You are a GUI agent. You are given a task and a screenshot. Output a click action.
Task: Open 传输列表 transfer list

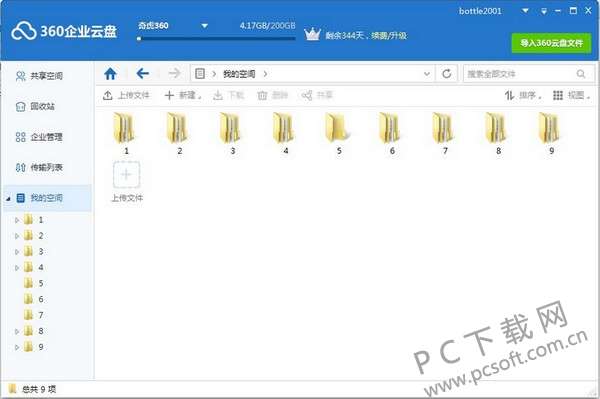[39, 167]
